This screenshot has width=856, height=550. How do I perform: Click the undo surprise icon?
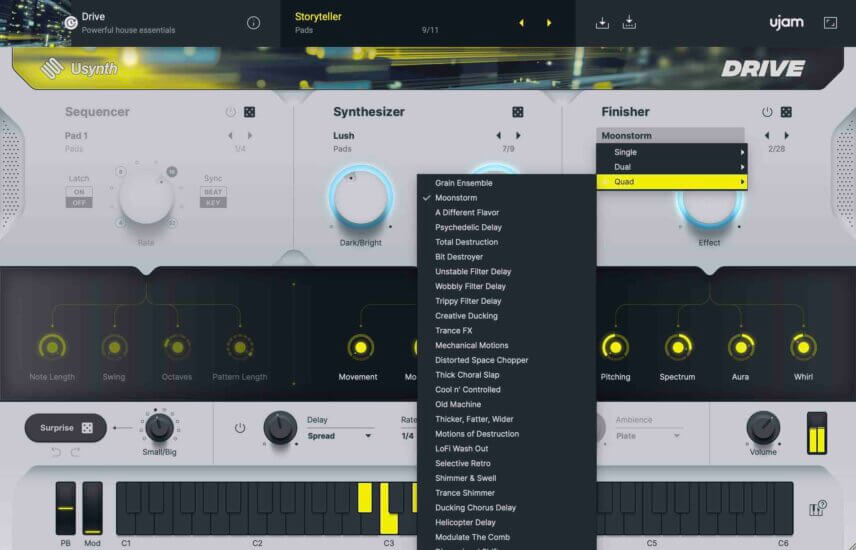[x=56, y=452]
